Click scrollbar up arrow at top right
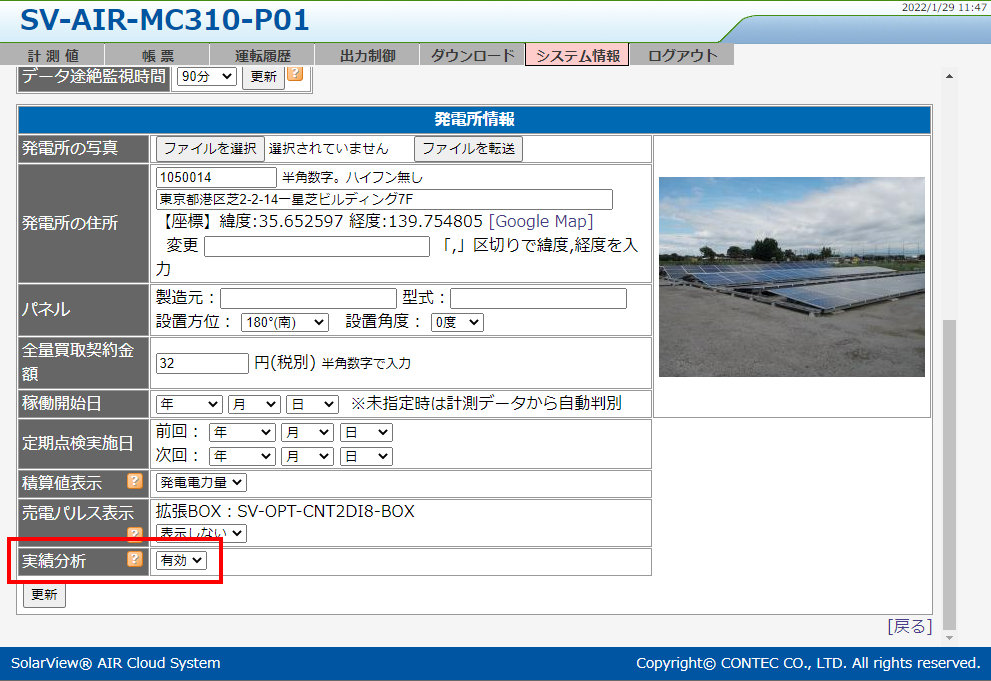This screenshot has height=681, width=991. (949, 76)
